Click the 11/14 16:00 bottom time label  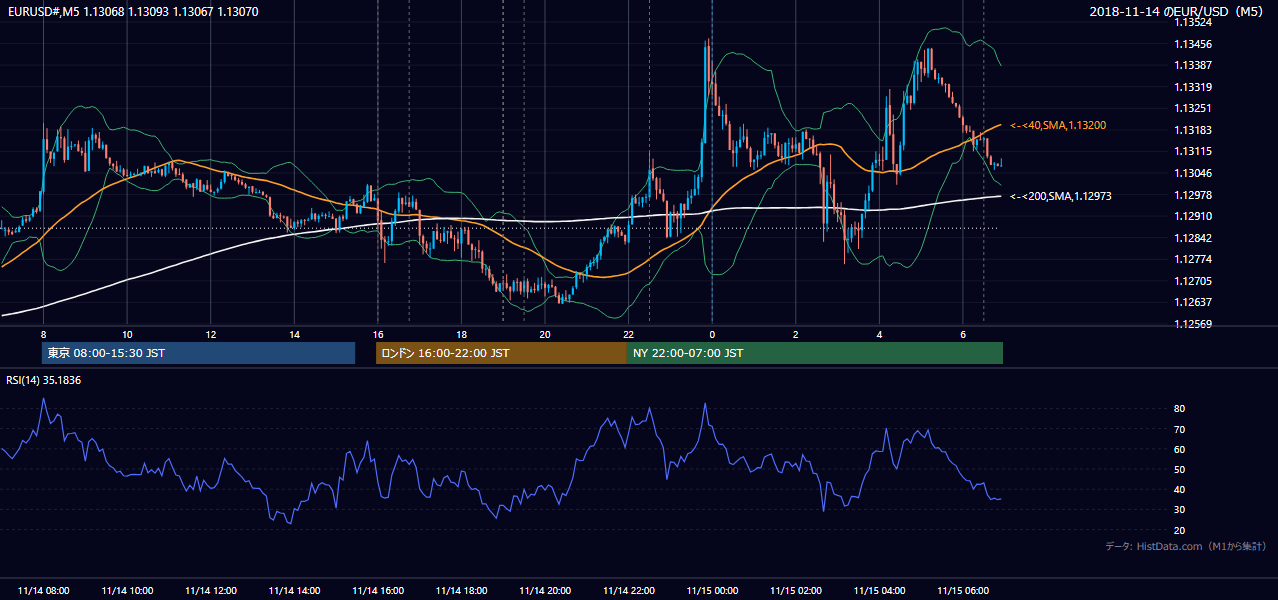pyautogui.click(x=378, y=591)
